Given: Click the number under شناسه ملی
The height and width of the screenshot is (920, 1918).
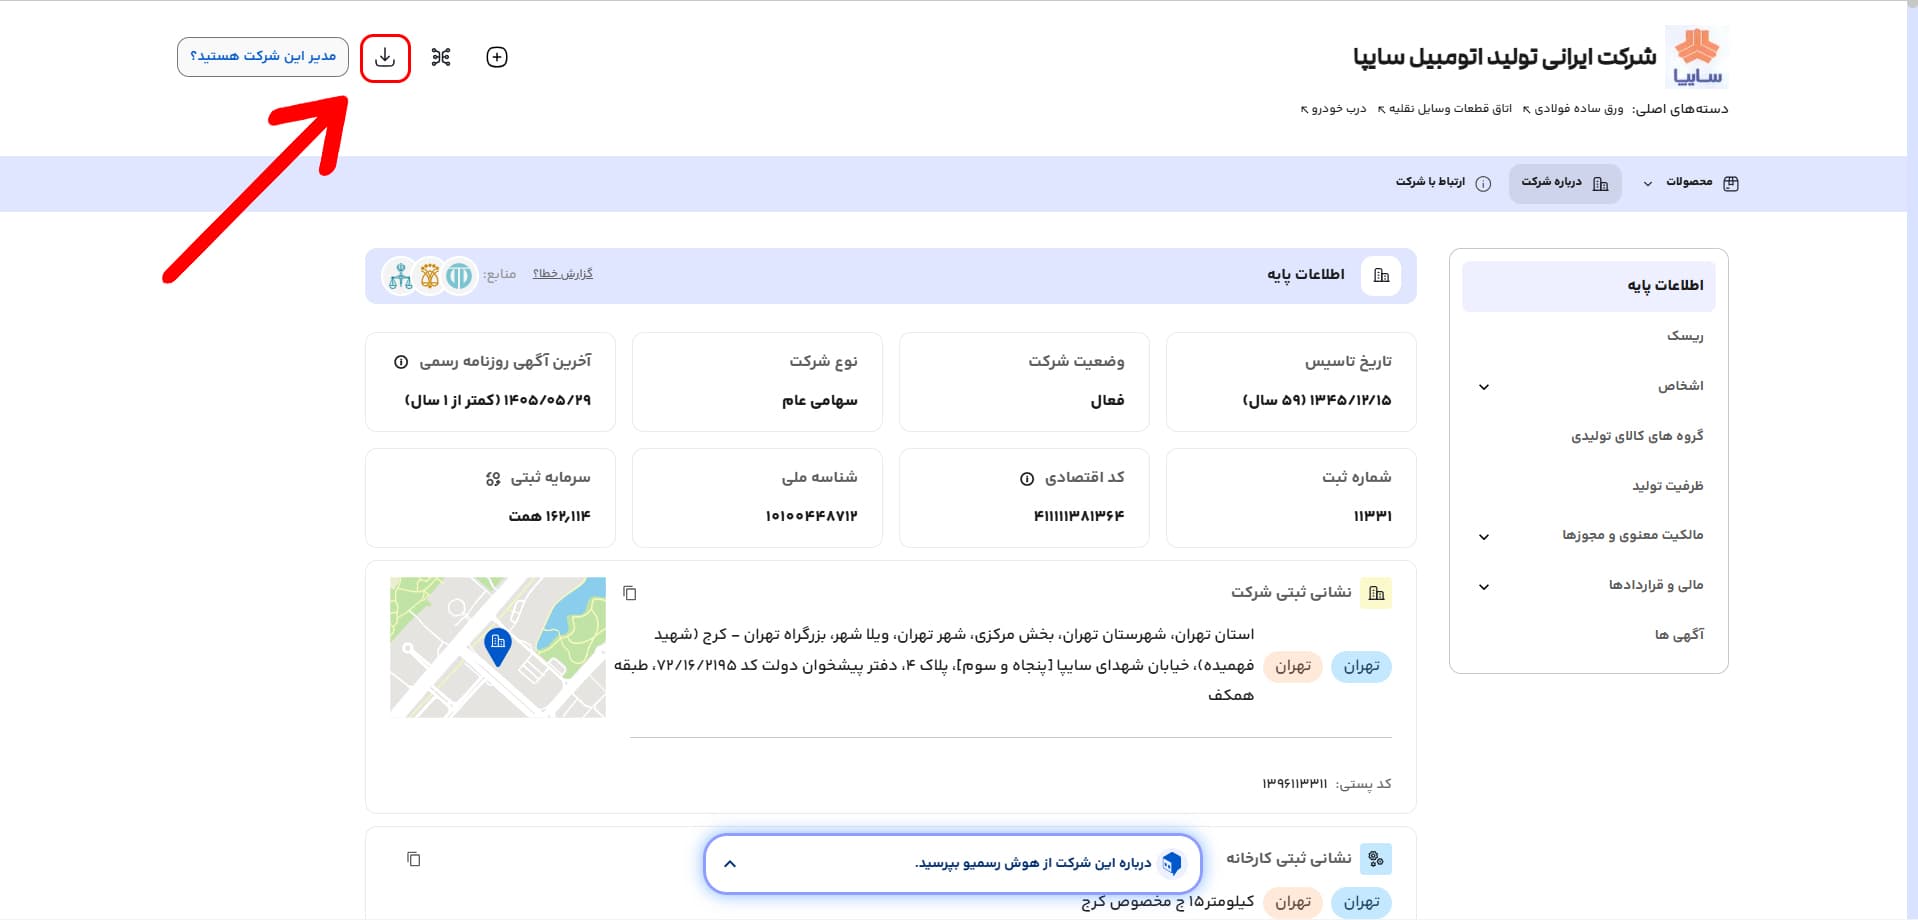Looking at the screenshot, I should [x=811, y=517].
